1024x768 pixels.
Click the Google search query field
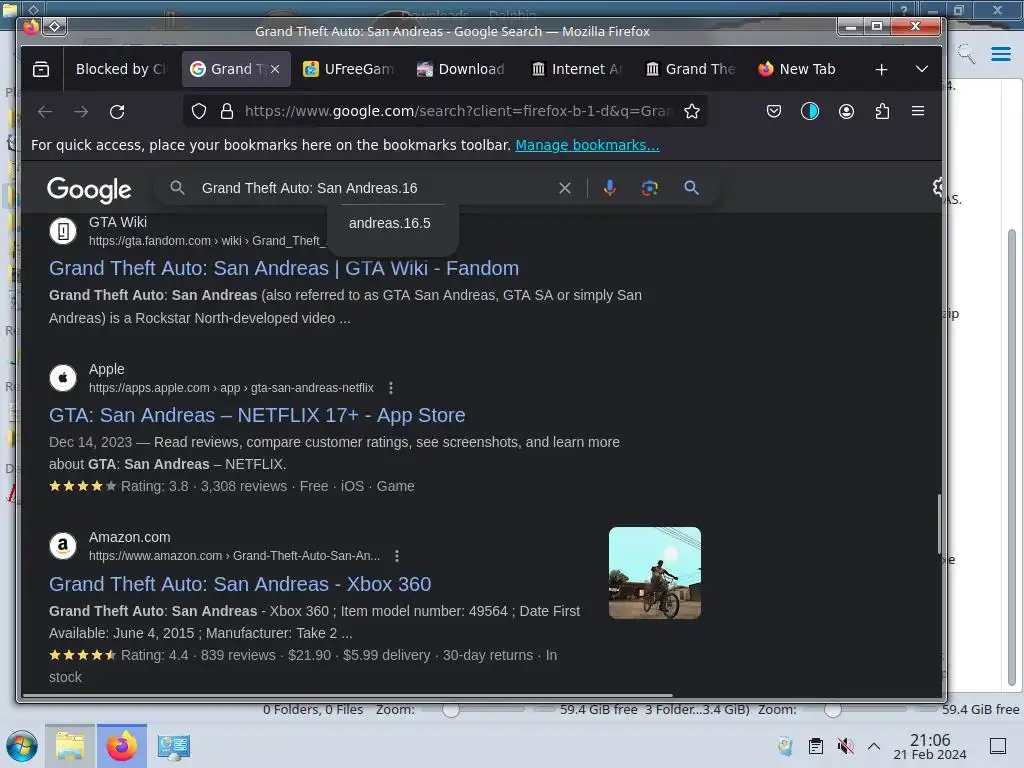pos(374,188)
